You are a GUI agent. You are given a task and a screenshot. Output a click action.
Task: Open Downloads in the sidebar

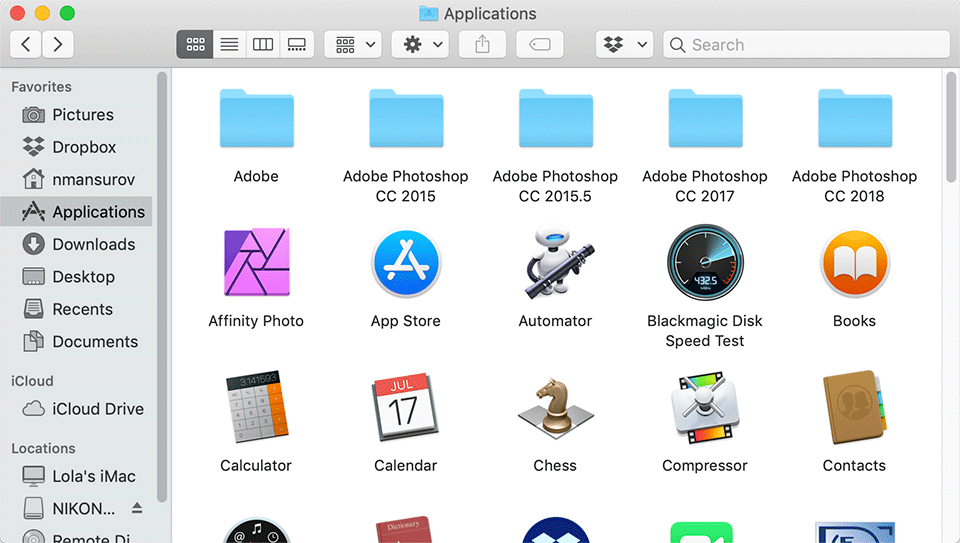tap(77, 244)
